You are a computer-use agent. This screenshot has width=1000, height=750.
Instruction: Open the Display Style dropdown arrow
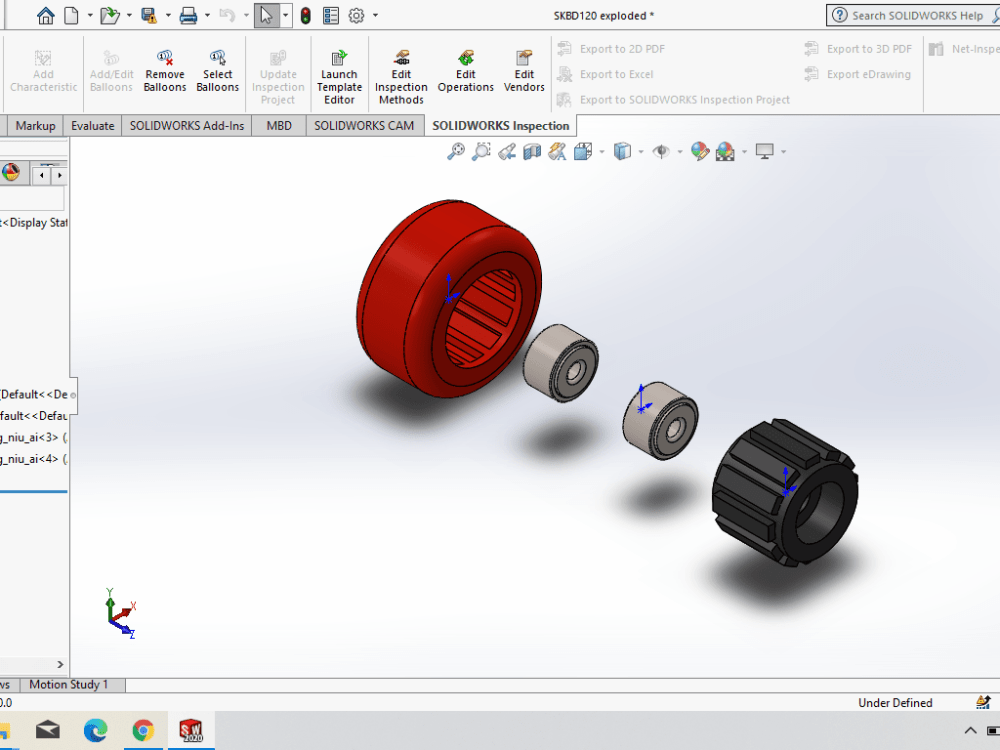(640, 151)
